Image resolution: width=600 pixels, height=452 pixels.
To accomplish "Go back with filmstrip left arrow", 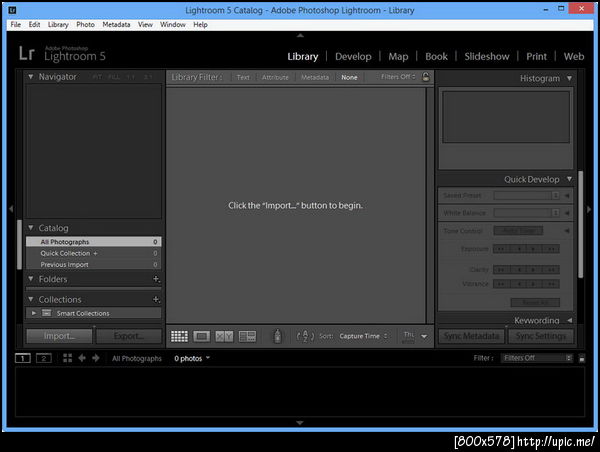I will coord(82,358).
